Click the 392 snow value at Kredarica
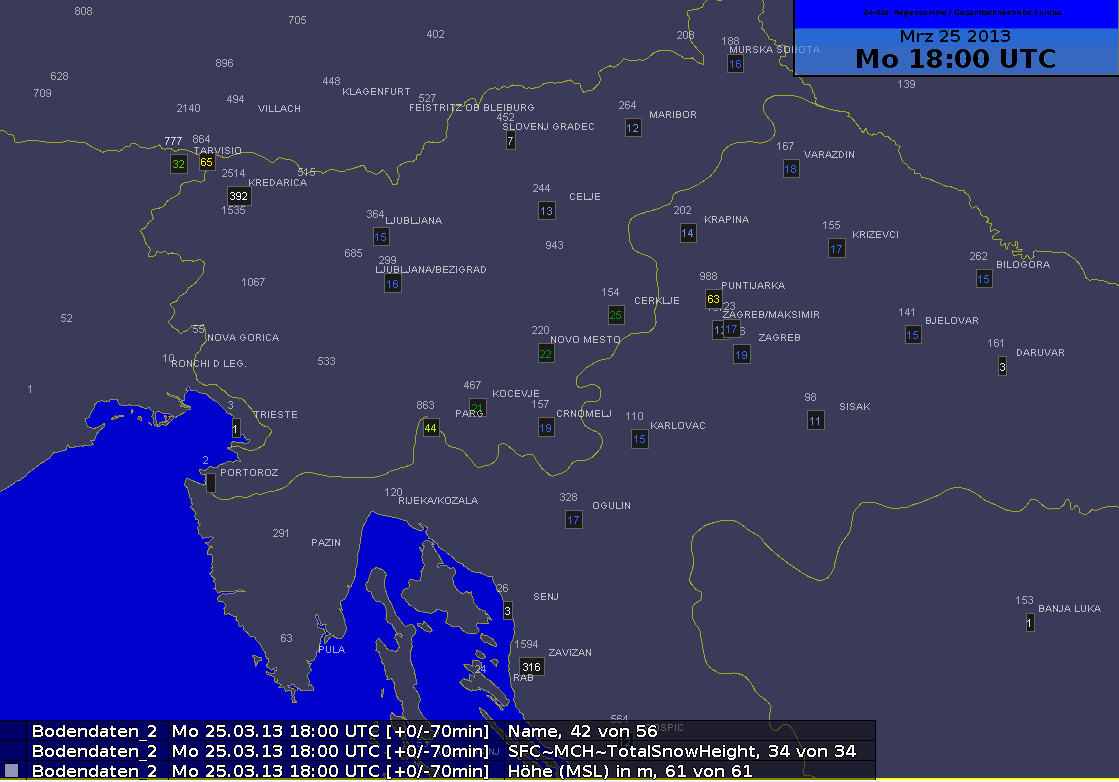This screenshot has width=1119, height=782. click(238, 196)
